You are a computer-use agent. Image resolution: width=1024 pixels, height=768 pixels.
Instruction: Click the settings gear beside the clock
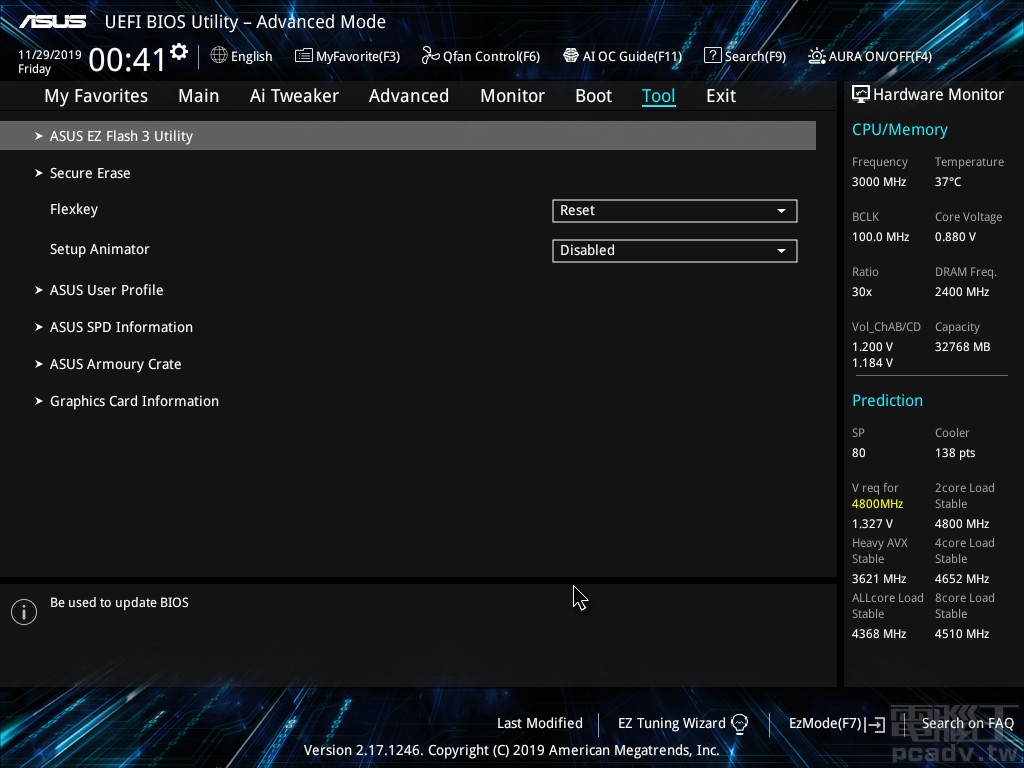(179, 51)
